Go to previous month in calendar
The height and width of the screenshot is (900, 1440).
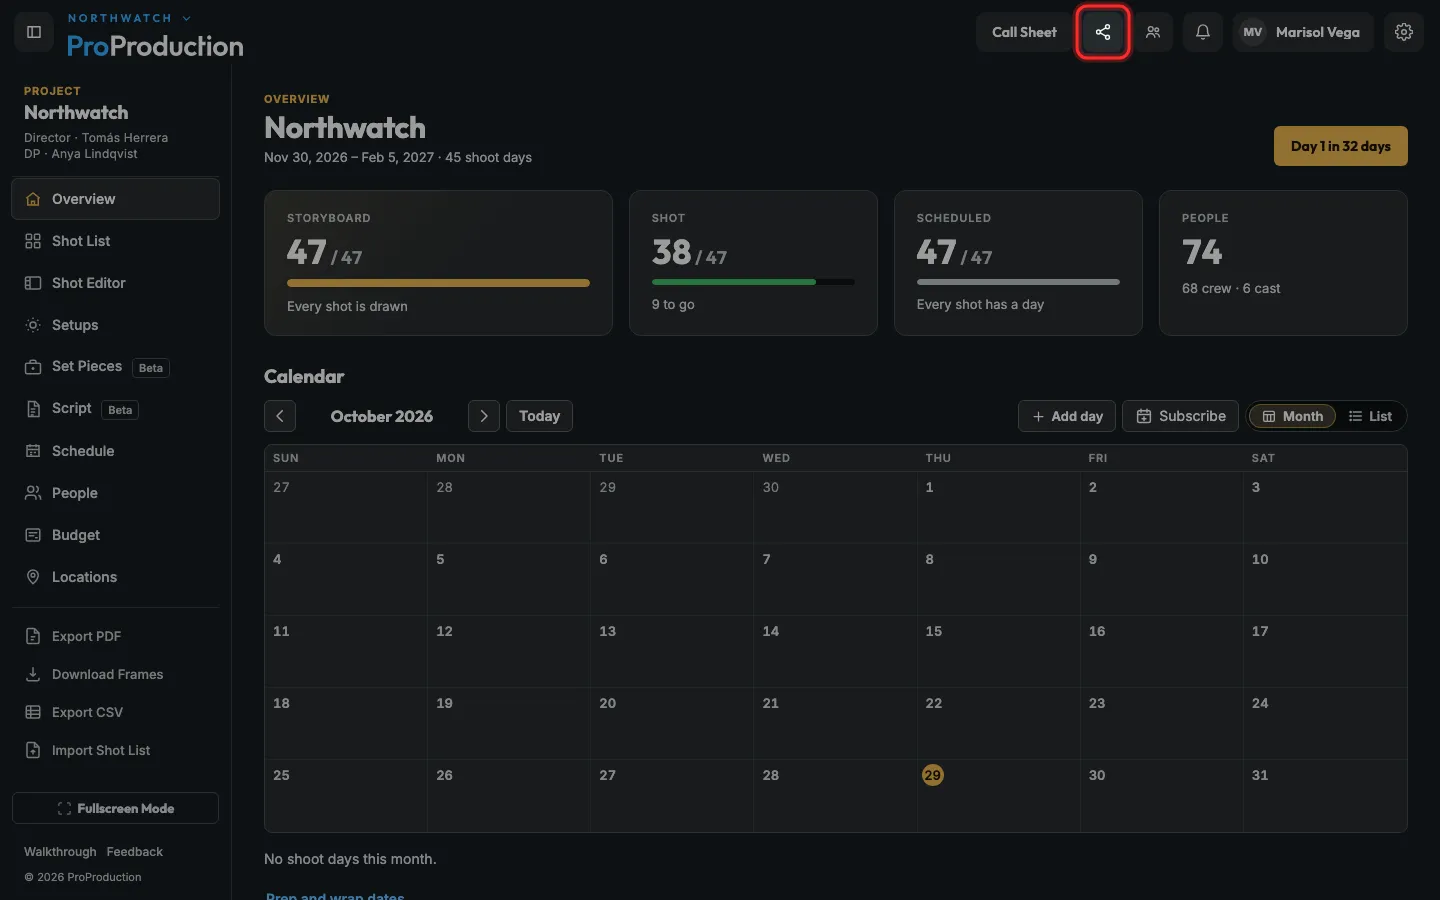point(280,416)
